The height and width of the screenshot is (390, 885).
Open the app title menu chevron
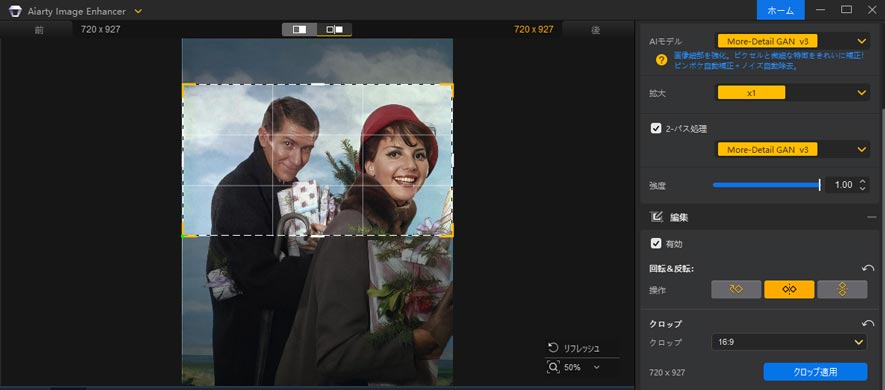[138, 11]
